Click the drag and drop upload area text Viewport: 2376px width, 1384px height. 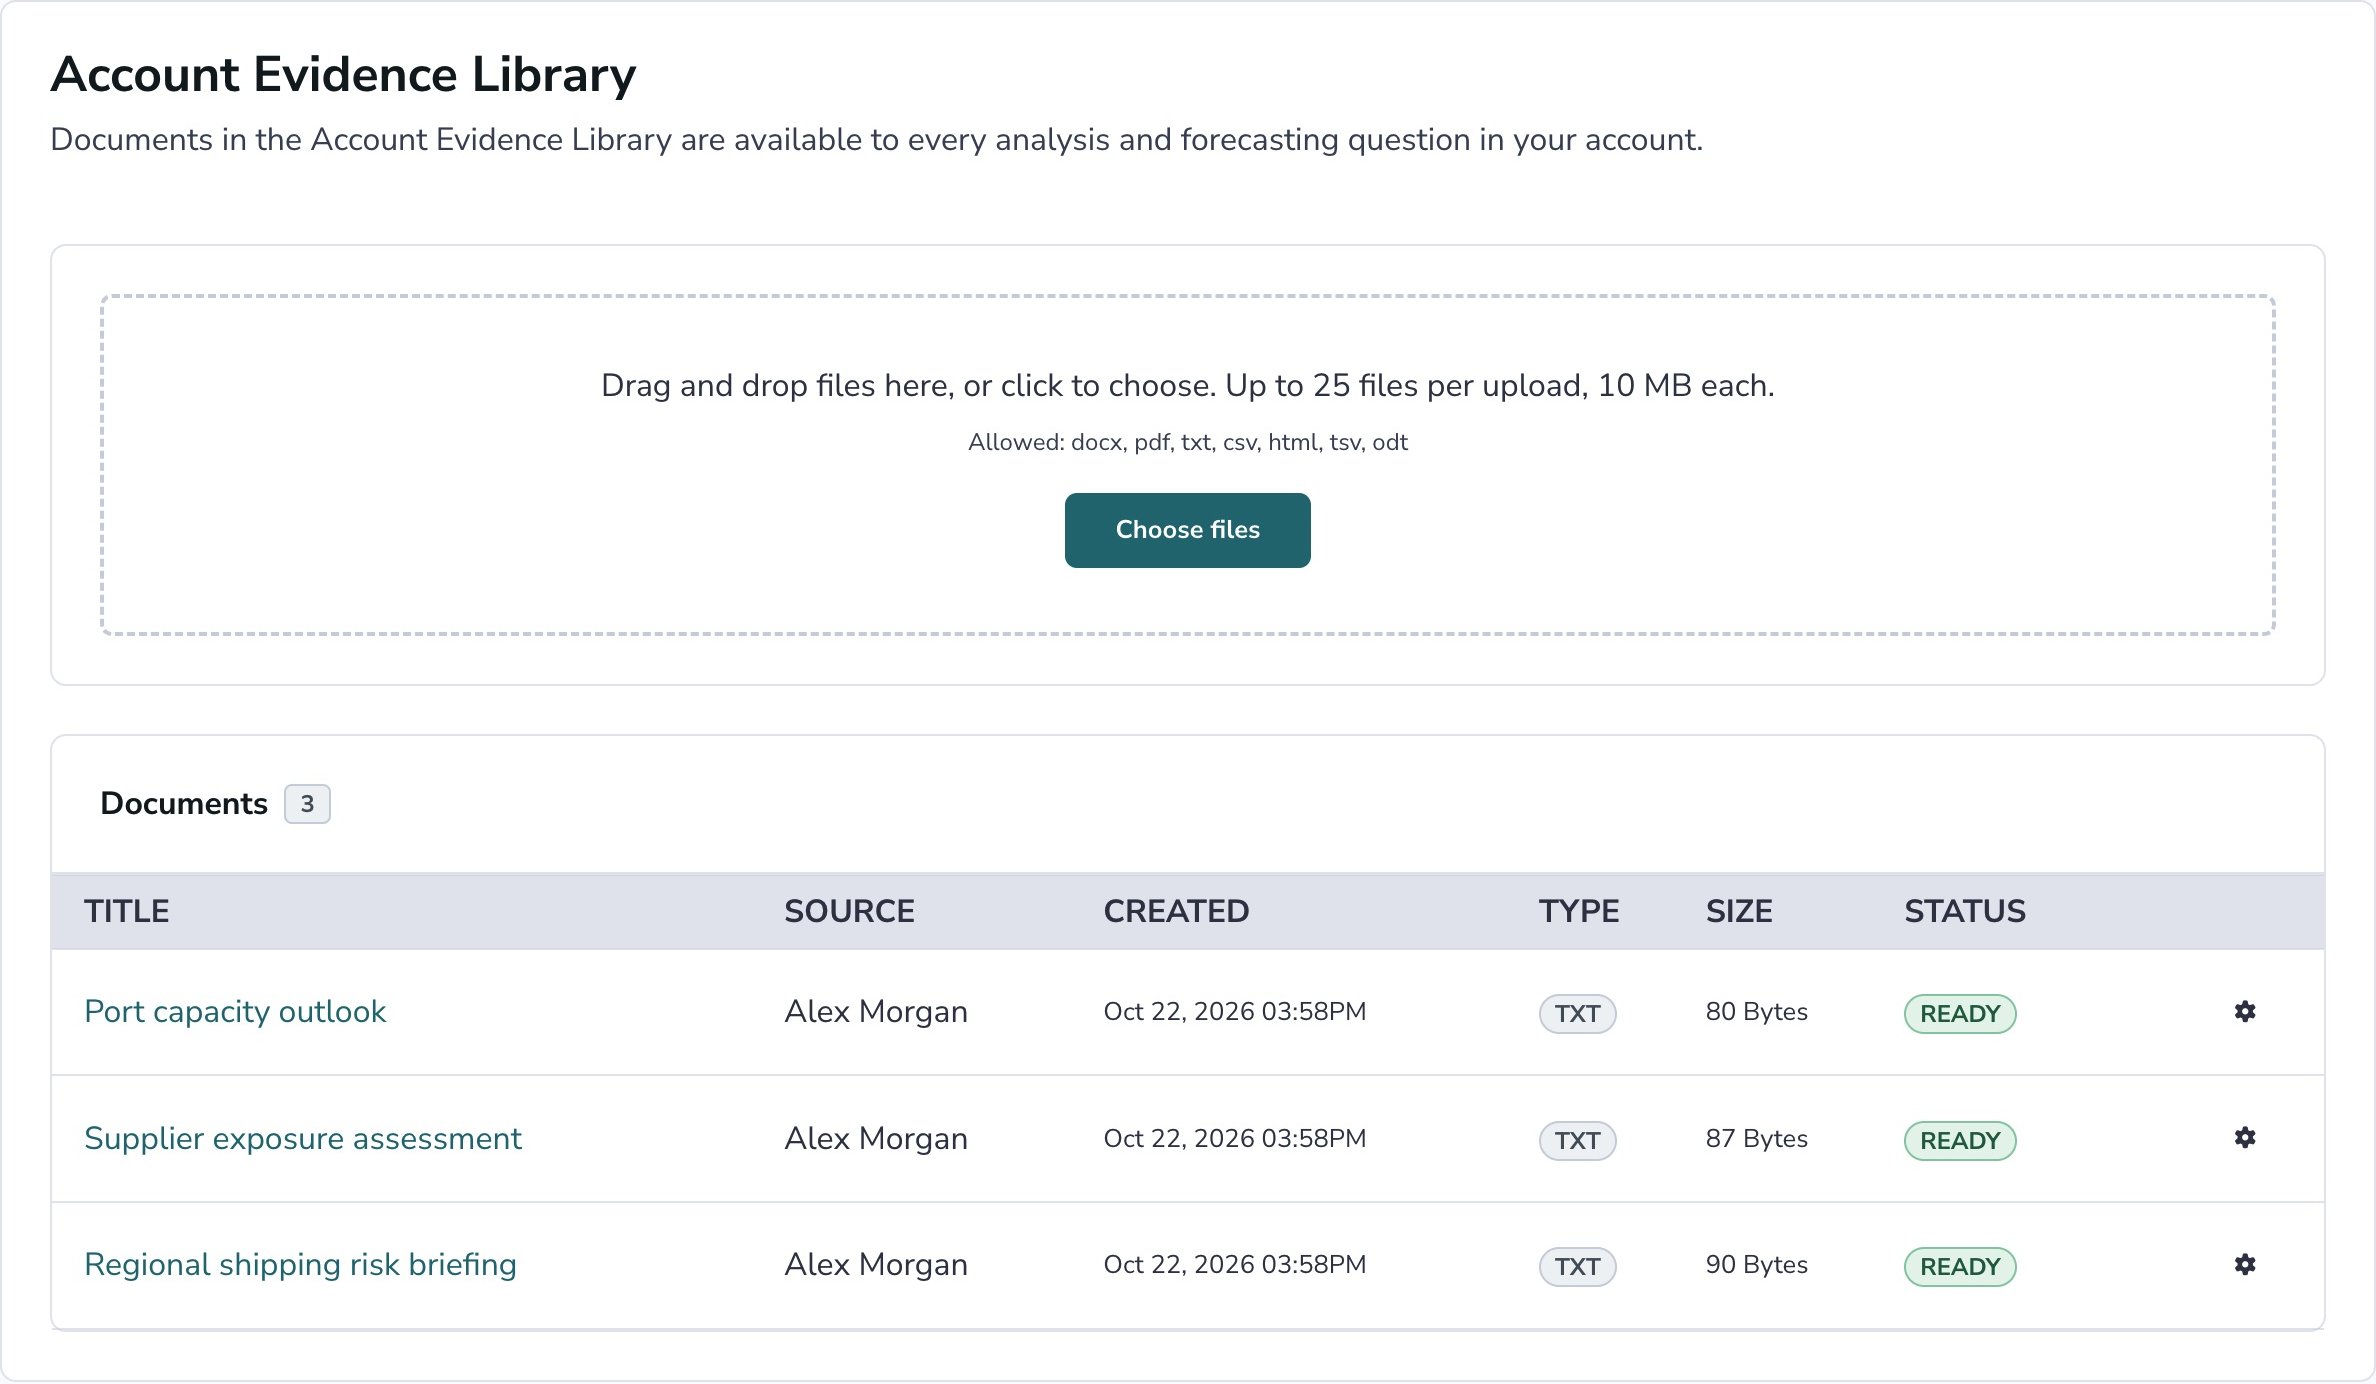1187,386
